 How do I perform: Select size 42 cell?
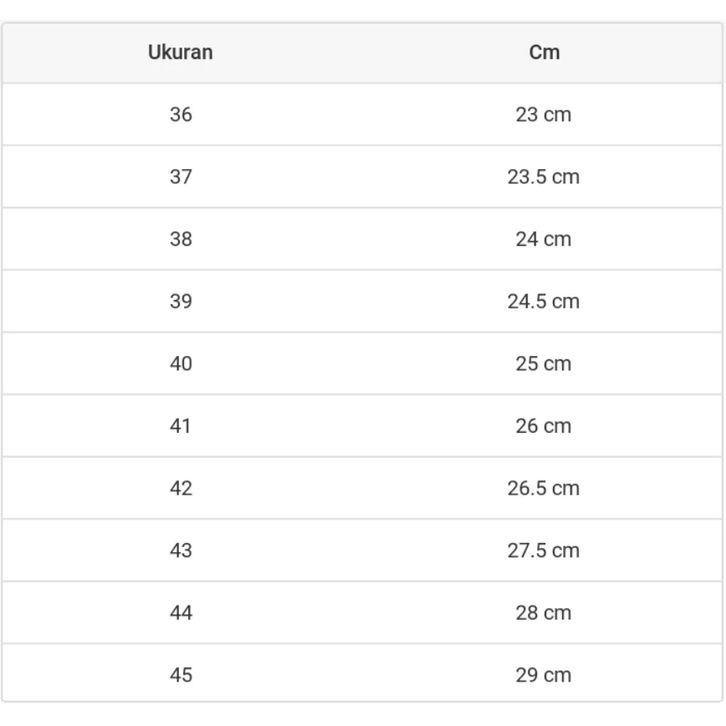(x=180, y=488)
